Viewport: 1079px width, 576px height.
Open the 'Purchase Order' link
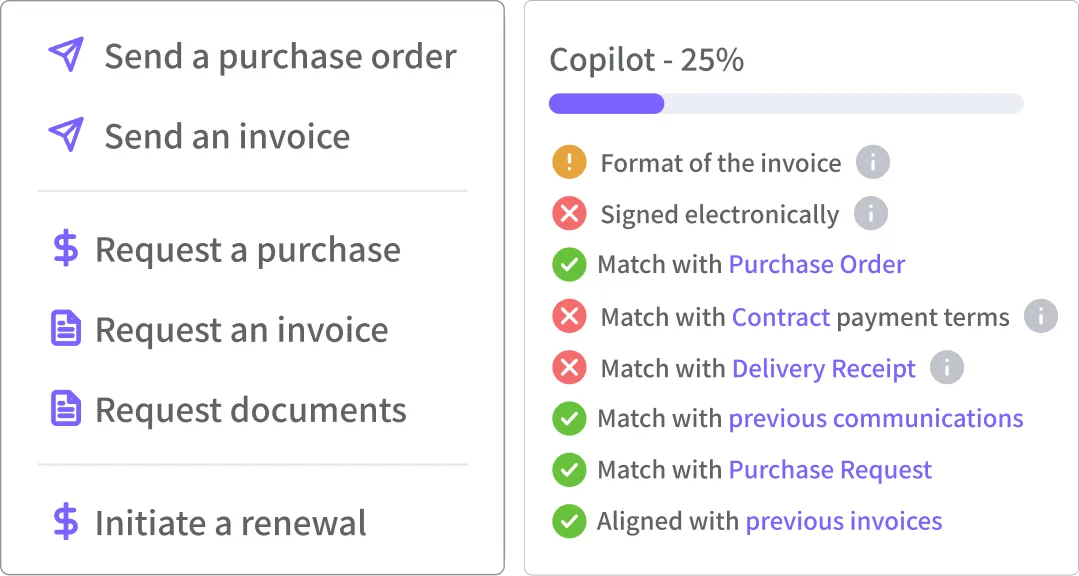[x=816, y=264]
